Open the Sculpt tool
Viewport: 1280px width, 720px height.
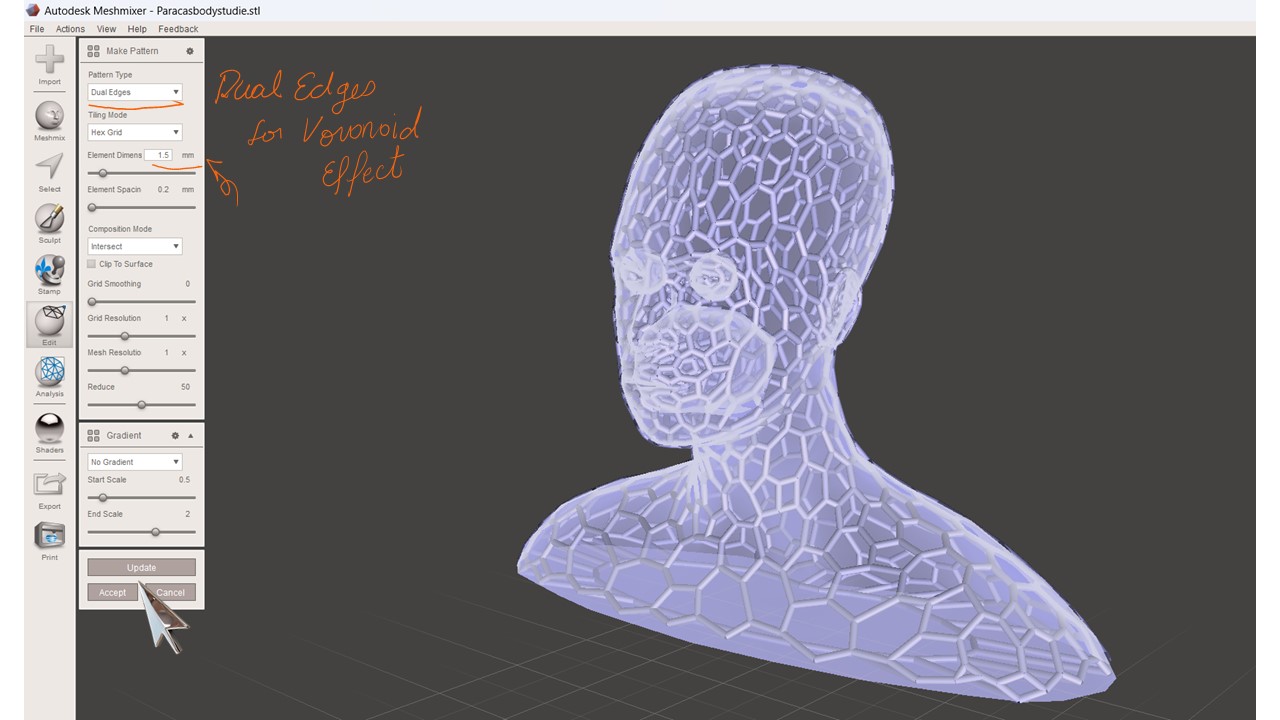tap(49, 223)
